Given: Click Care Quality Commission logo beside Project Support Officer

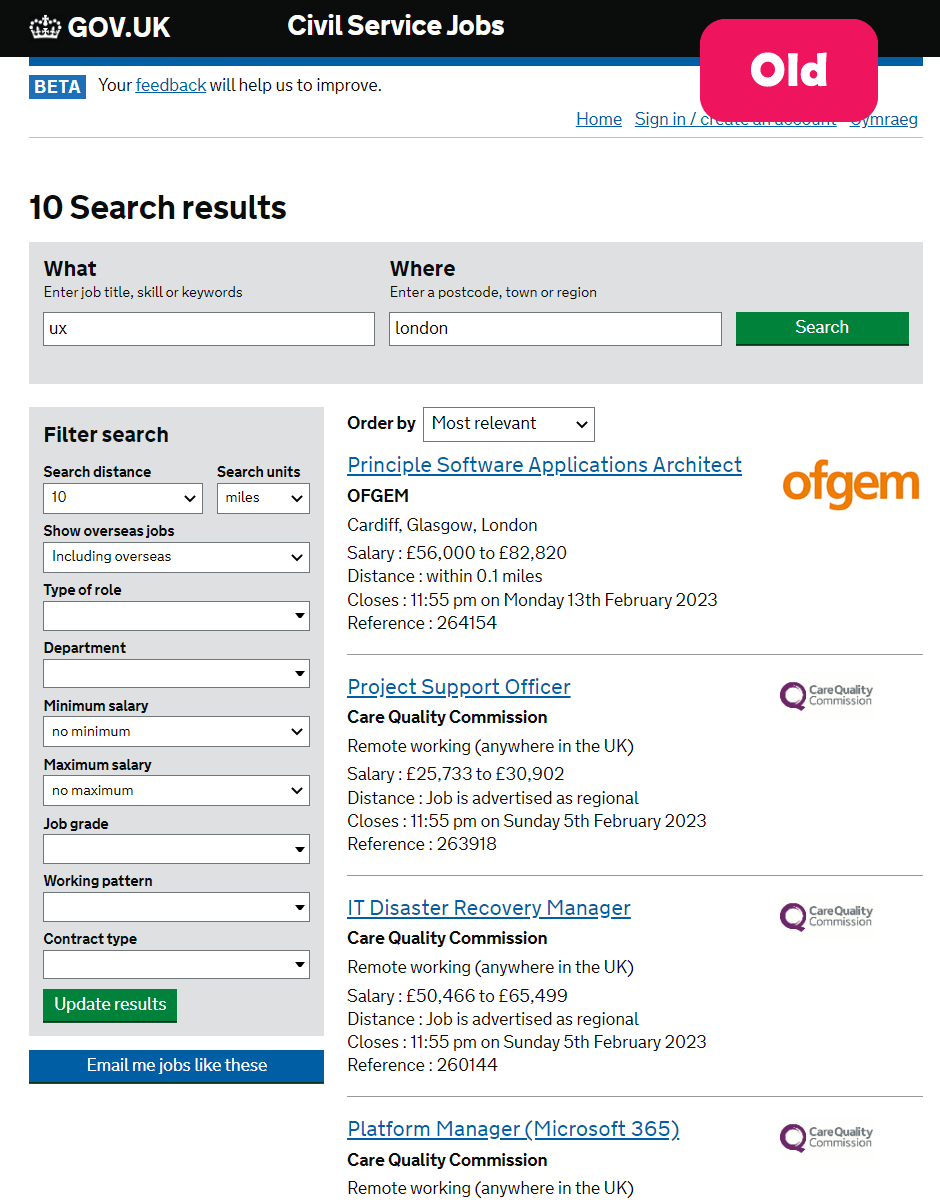Looking at the screenshot, I should (x=825, y=696).
